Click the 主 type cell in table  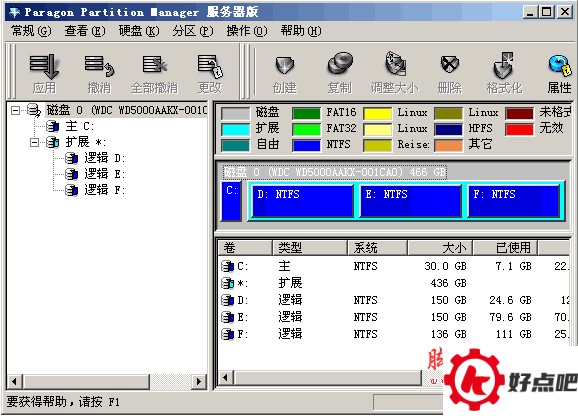(x=284, y=266)
